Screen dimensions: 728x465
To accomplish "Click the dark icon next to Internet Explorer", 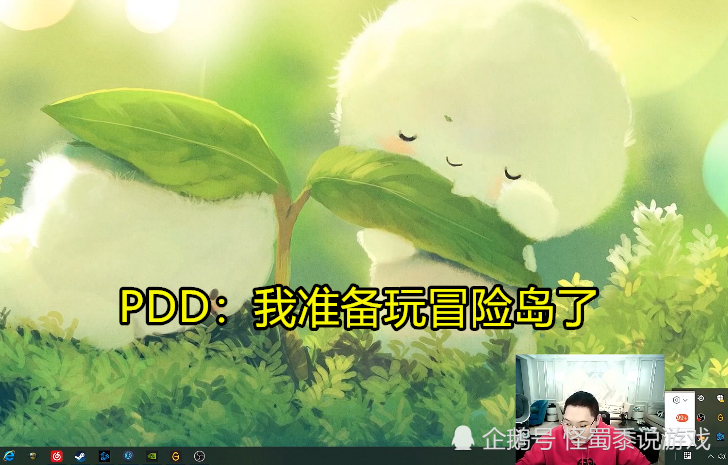I will (x=33, y=456).
